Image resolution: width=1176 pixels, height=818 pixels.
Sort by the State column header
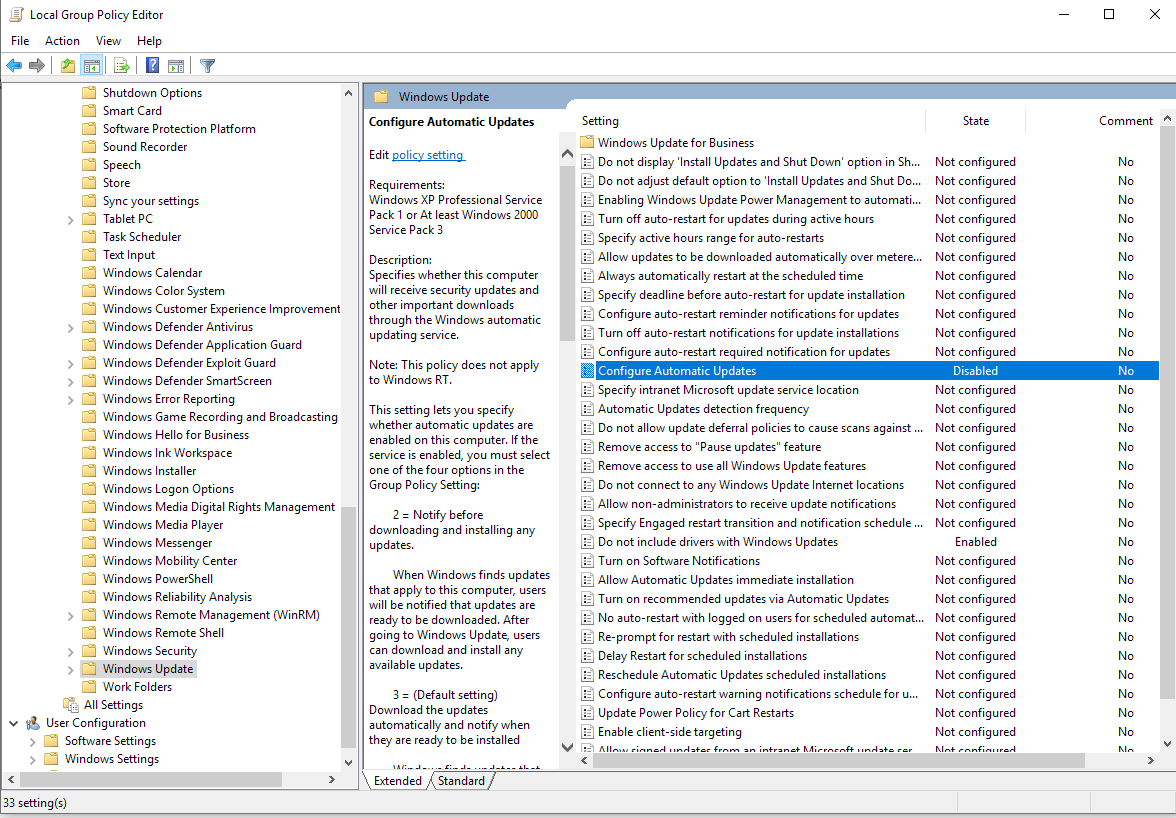pyautogui.click(x=976, y=121)
